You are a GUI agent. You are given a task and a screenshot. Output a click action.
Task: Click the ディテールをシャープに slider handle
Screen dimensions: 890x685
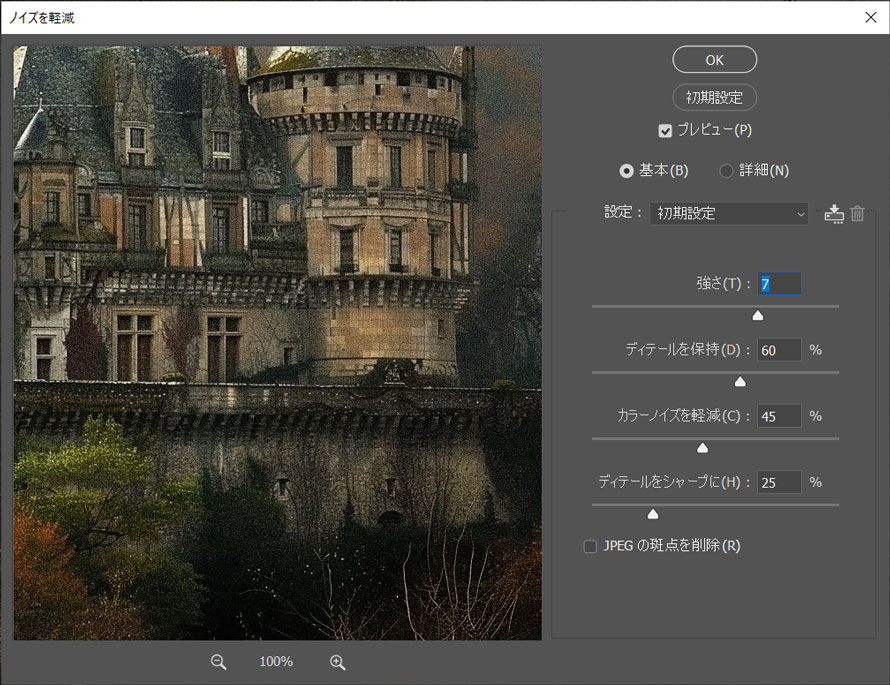tap(653, 513)
